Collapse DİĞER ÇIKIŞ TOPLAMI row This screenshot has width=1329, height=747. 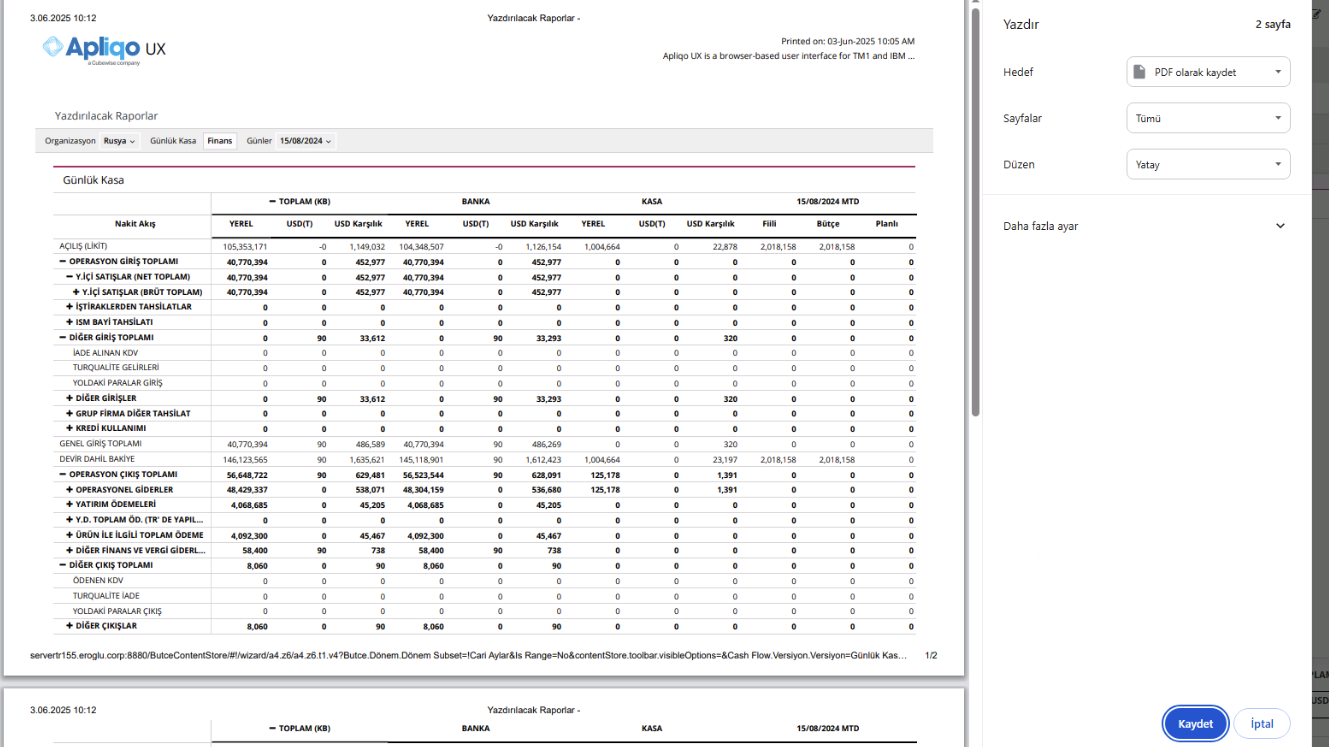point(63,565)
